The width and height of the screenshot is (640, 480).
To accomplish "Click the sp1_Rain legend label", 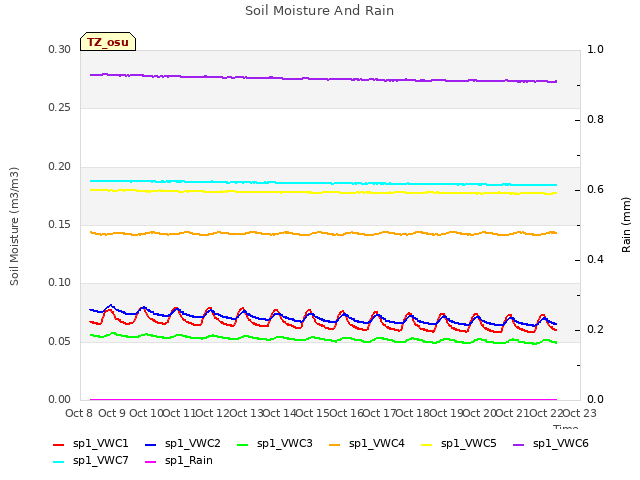I will (x=189, y=460).
